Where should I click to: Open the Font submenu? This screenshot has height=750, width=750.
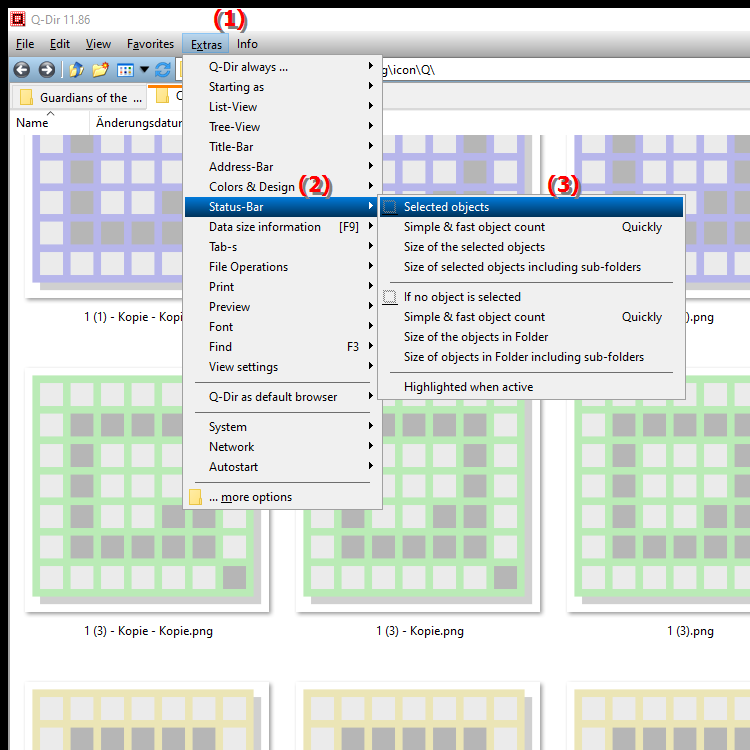tap(283, 327)
